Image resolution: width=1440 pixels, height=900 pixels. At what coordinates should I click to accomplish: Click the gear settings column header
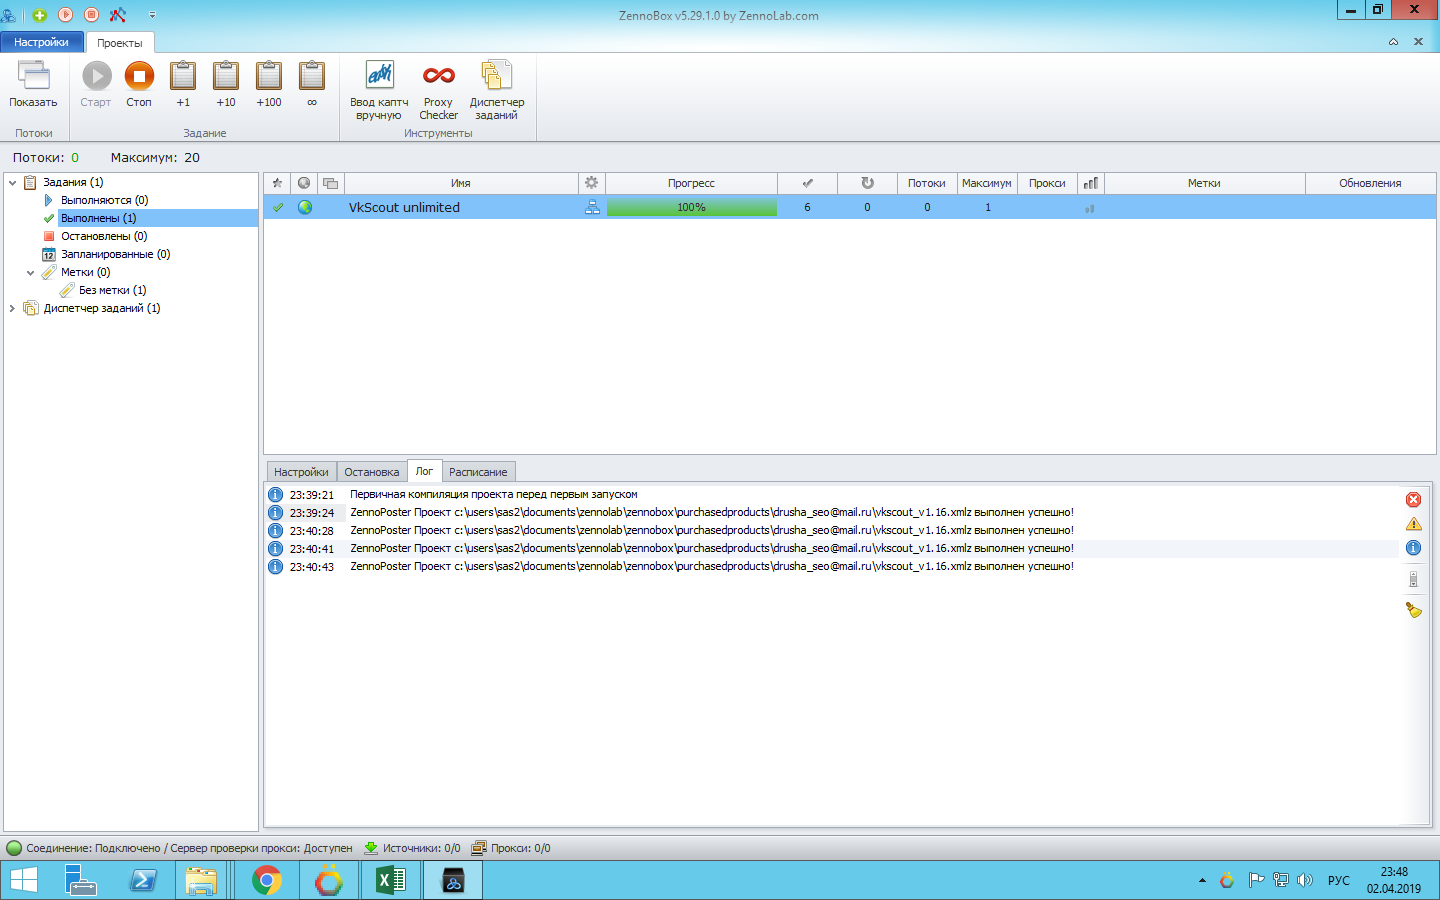click(592, 183)
